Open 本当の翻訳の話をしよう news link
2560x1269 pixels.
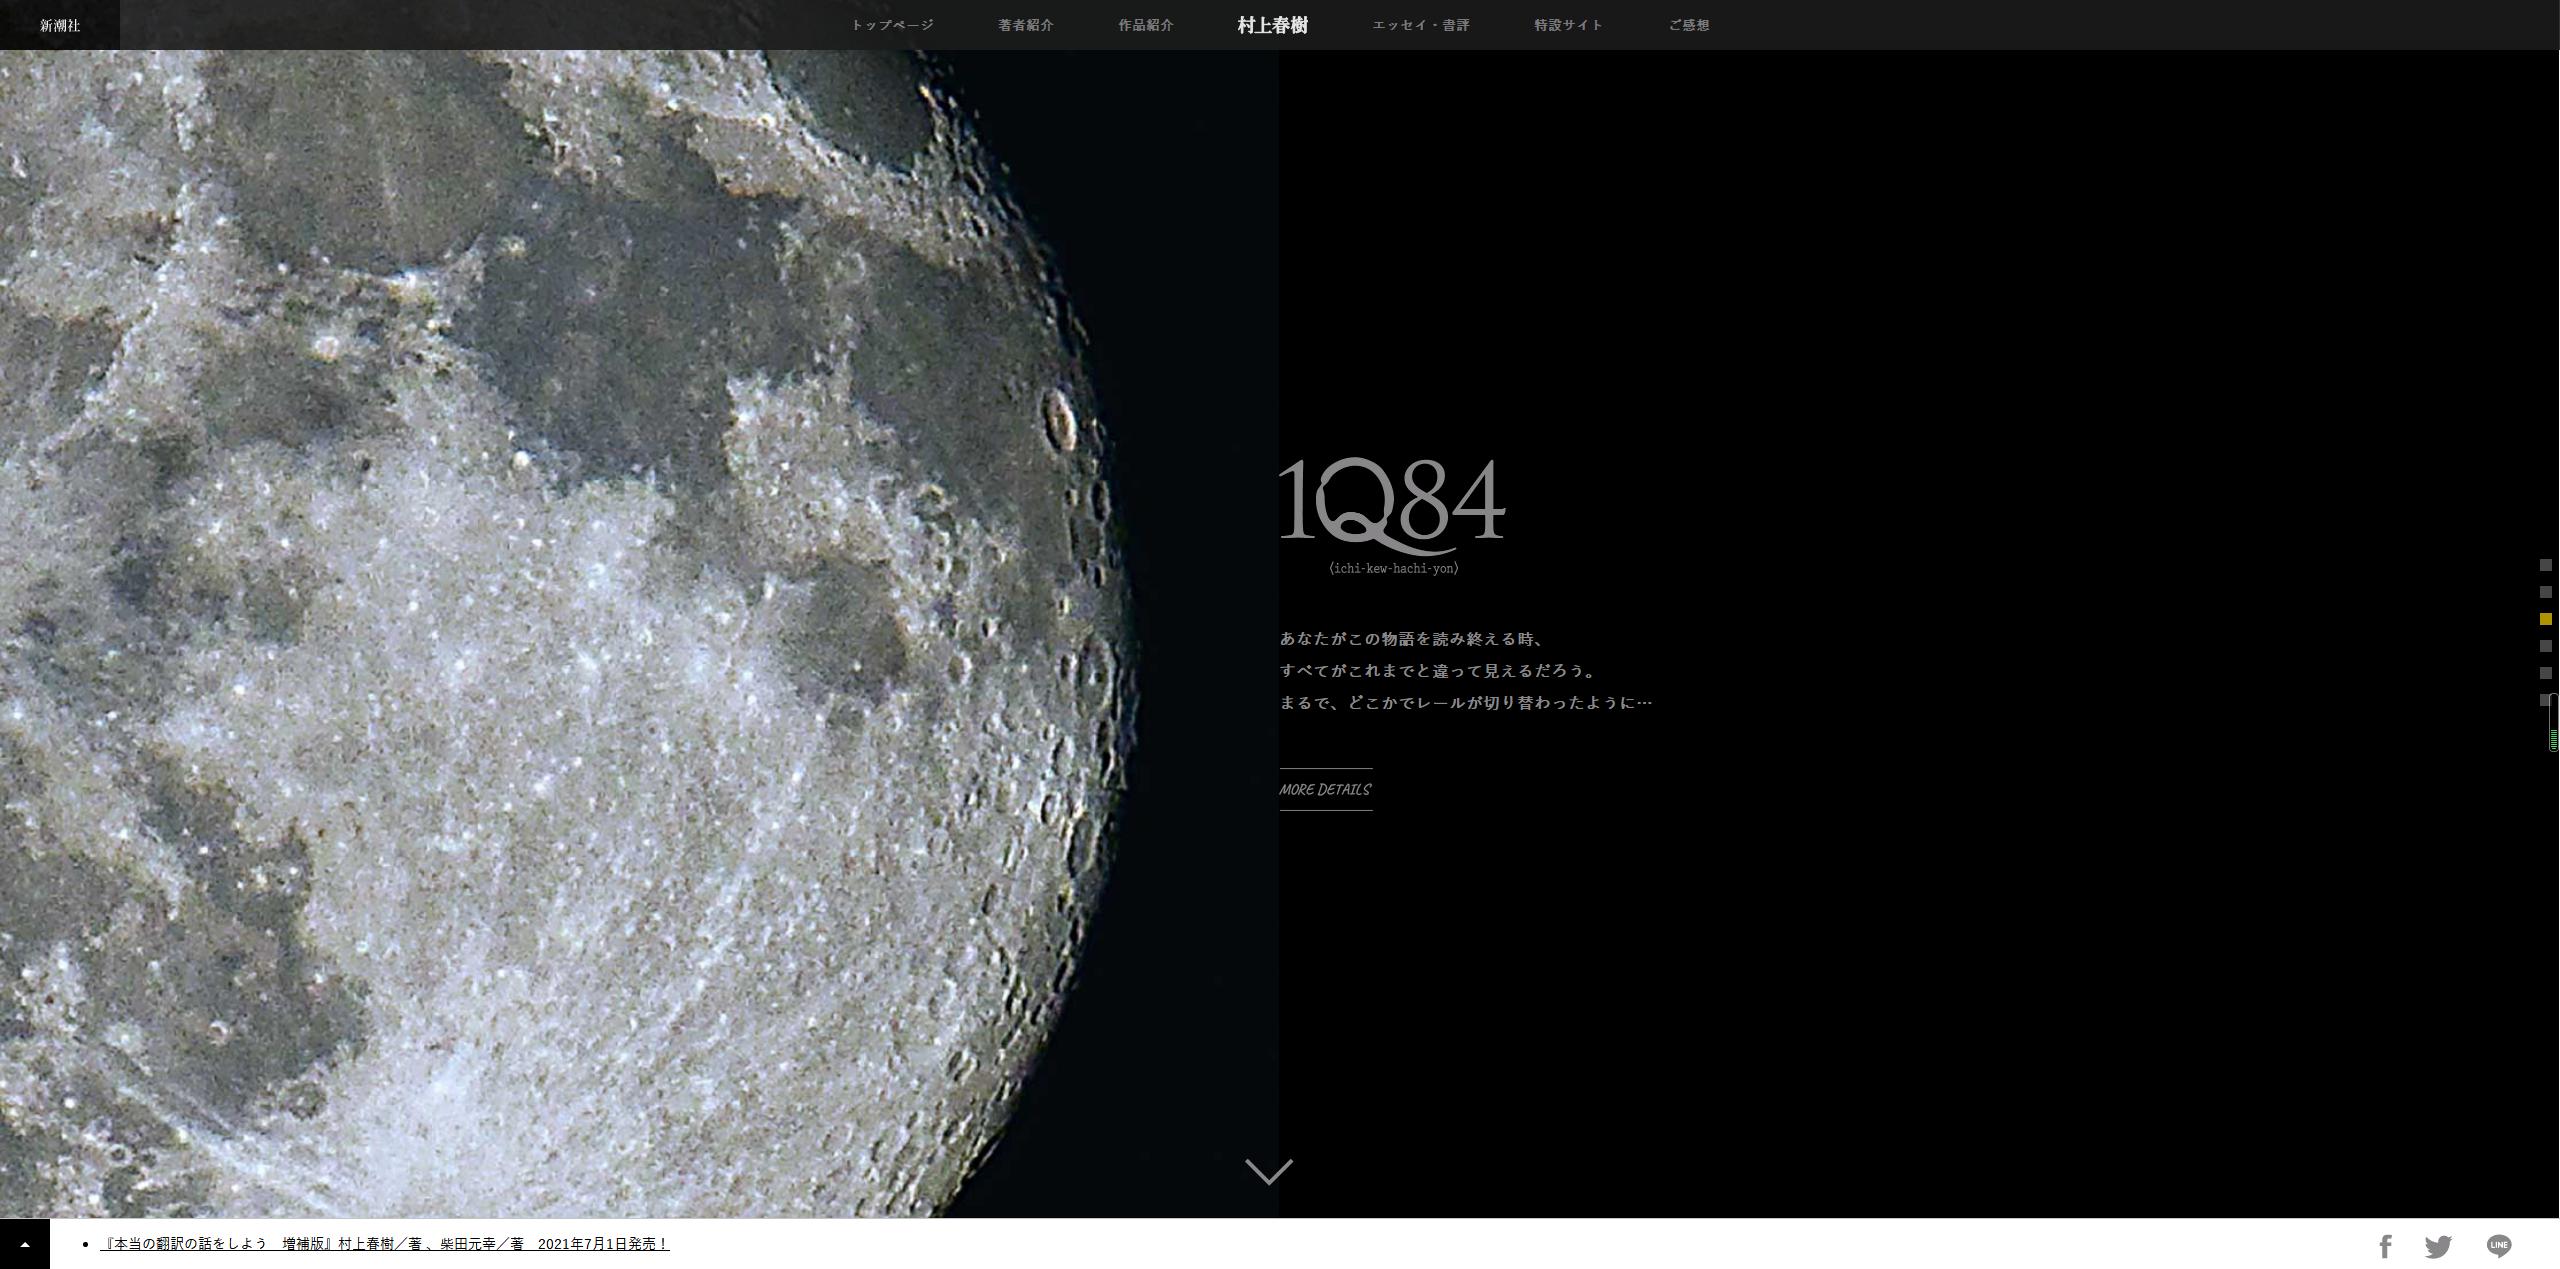[x=384, y=1244]
